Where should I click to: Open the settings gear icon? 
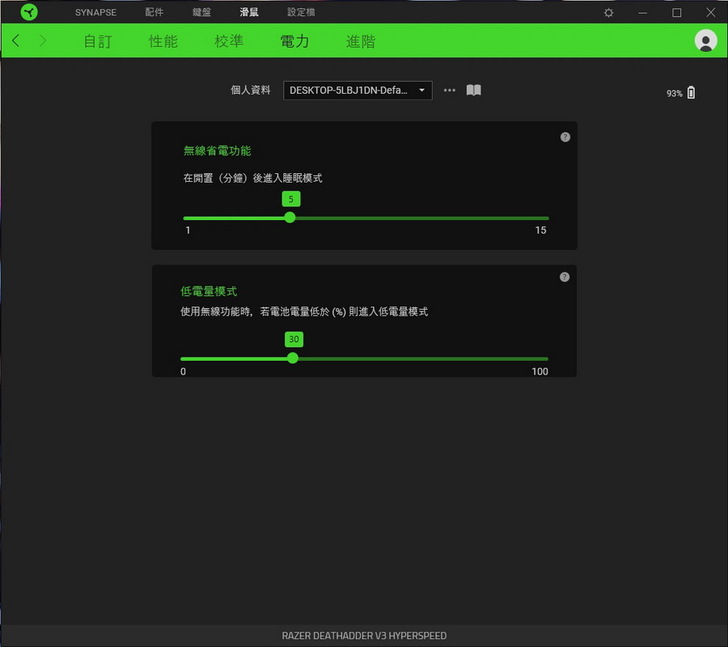pos(609,13)
